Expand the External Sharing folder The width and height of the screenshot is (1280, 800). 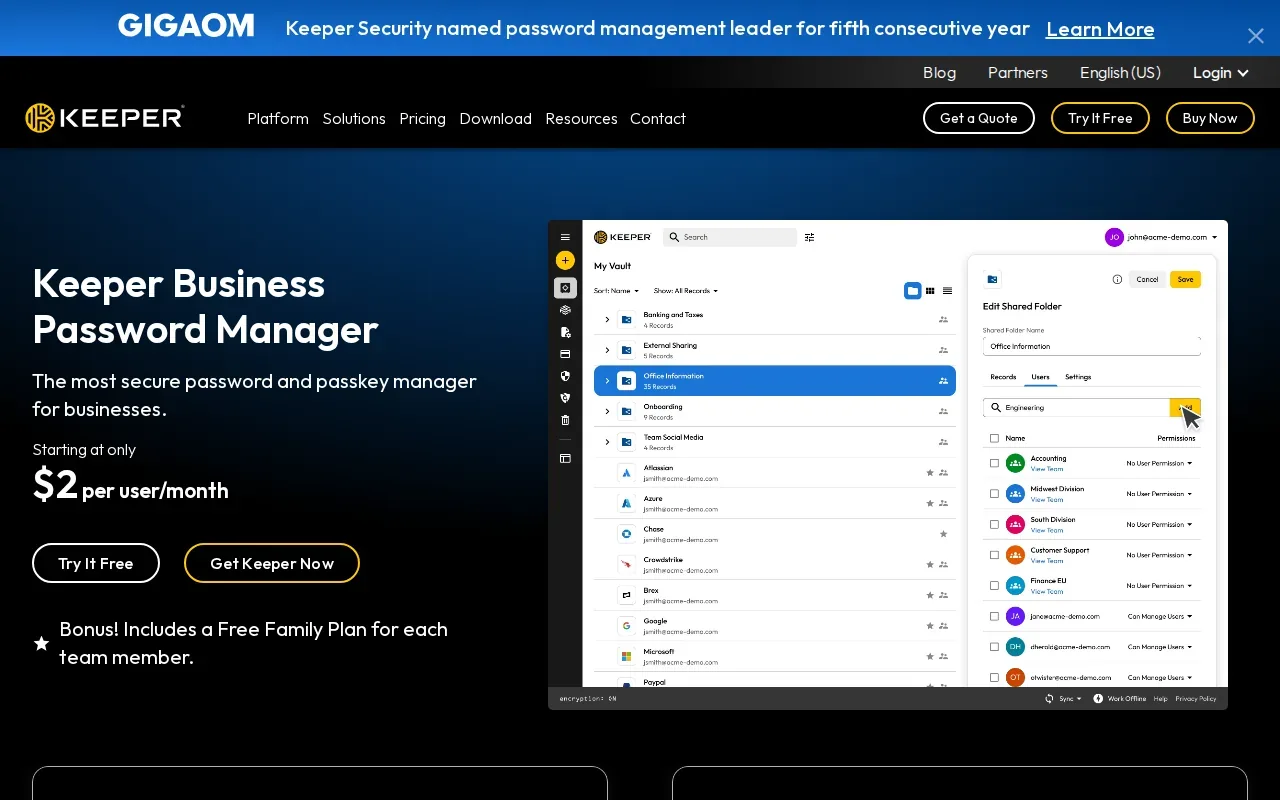pos(607,350)
